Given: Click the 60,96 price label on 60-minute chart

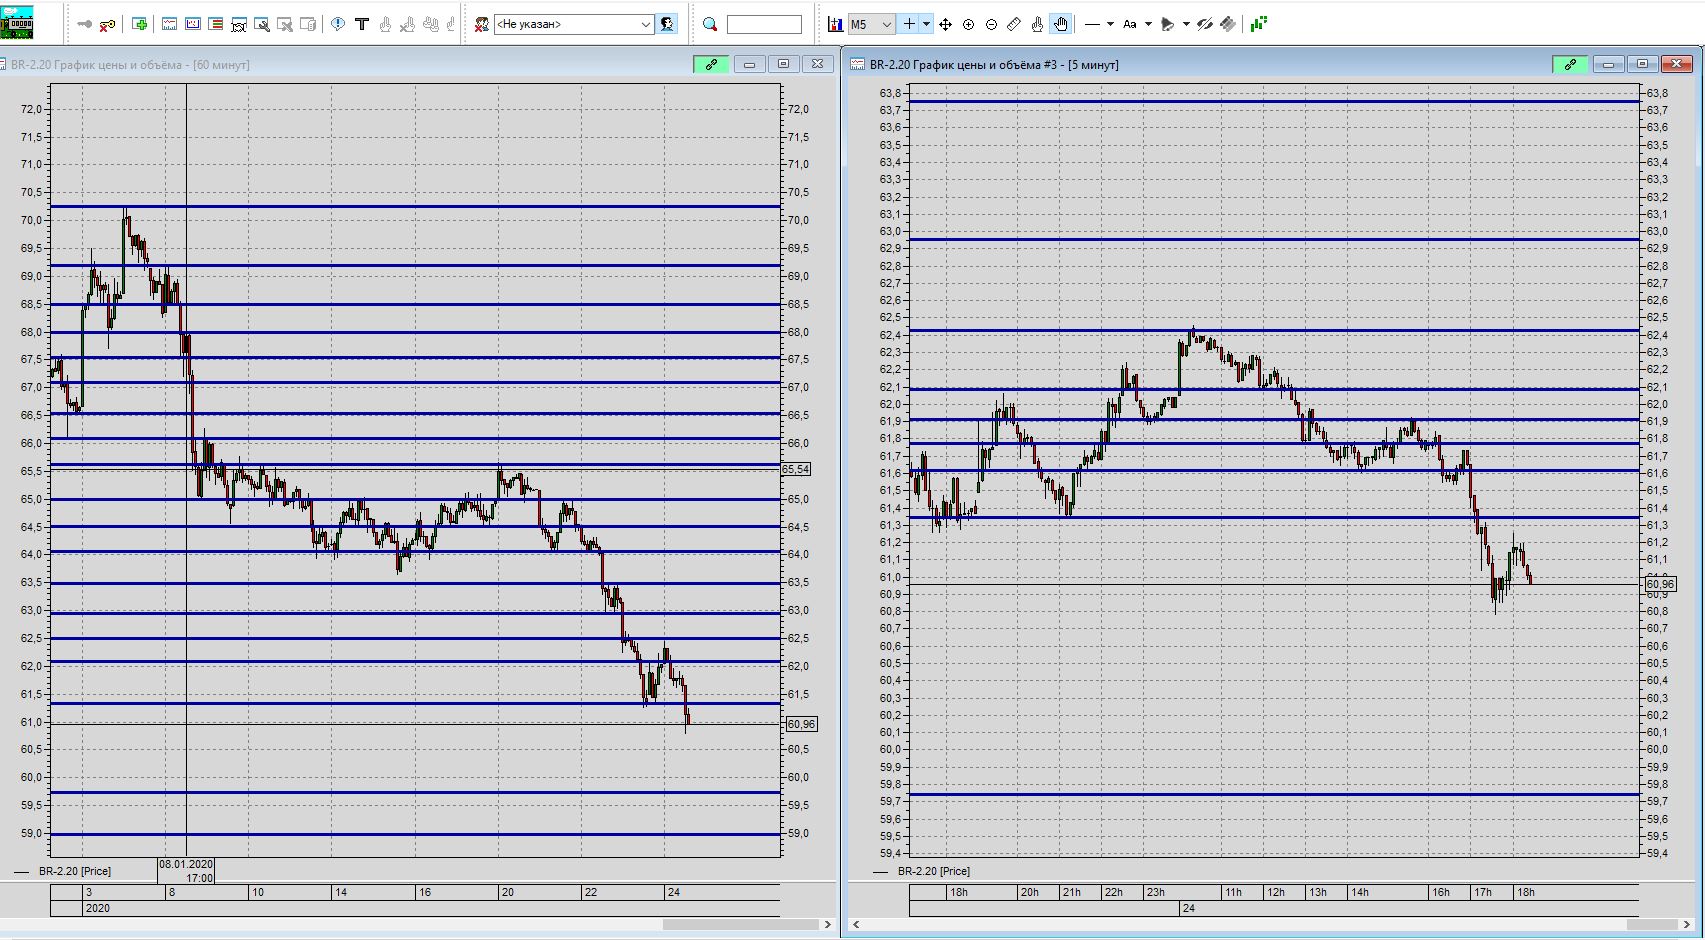Looking at the screenshot, I should (x=802, y=724).
